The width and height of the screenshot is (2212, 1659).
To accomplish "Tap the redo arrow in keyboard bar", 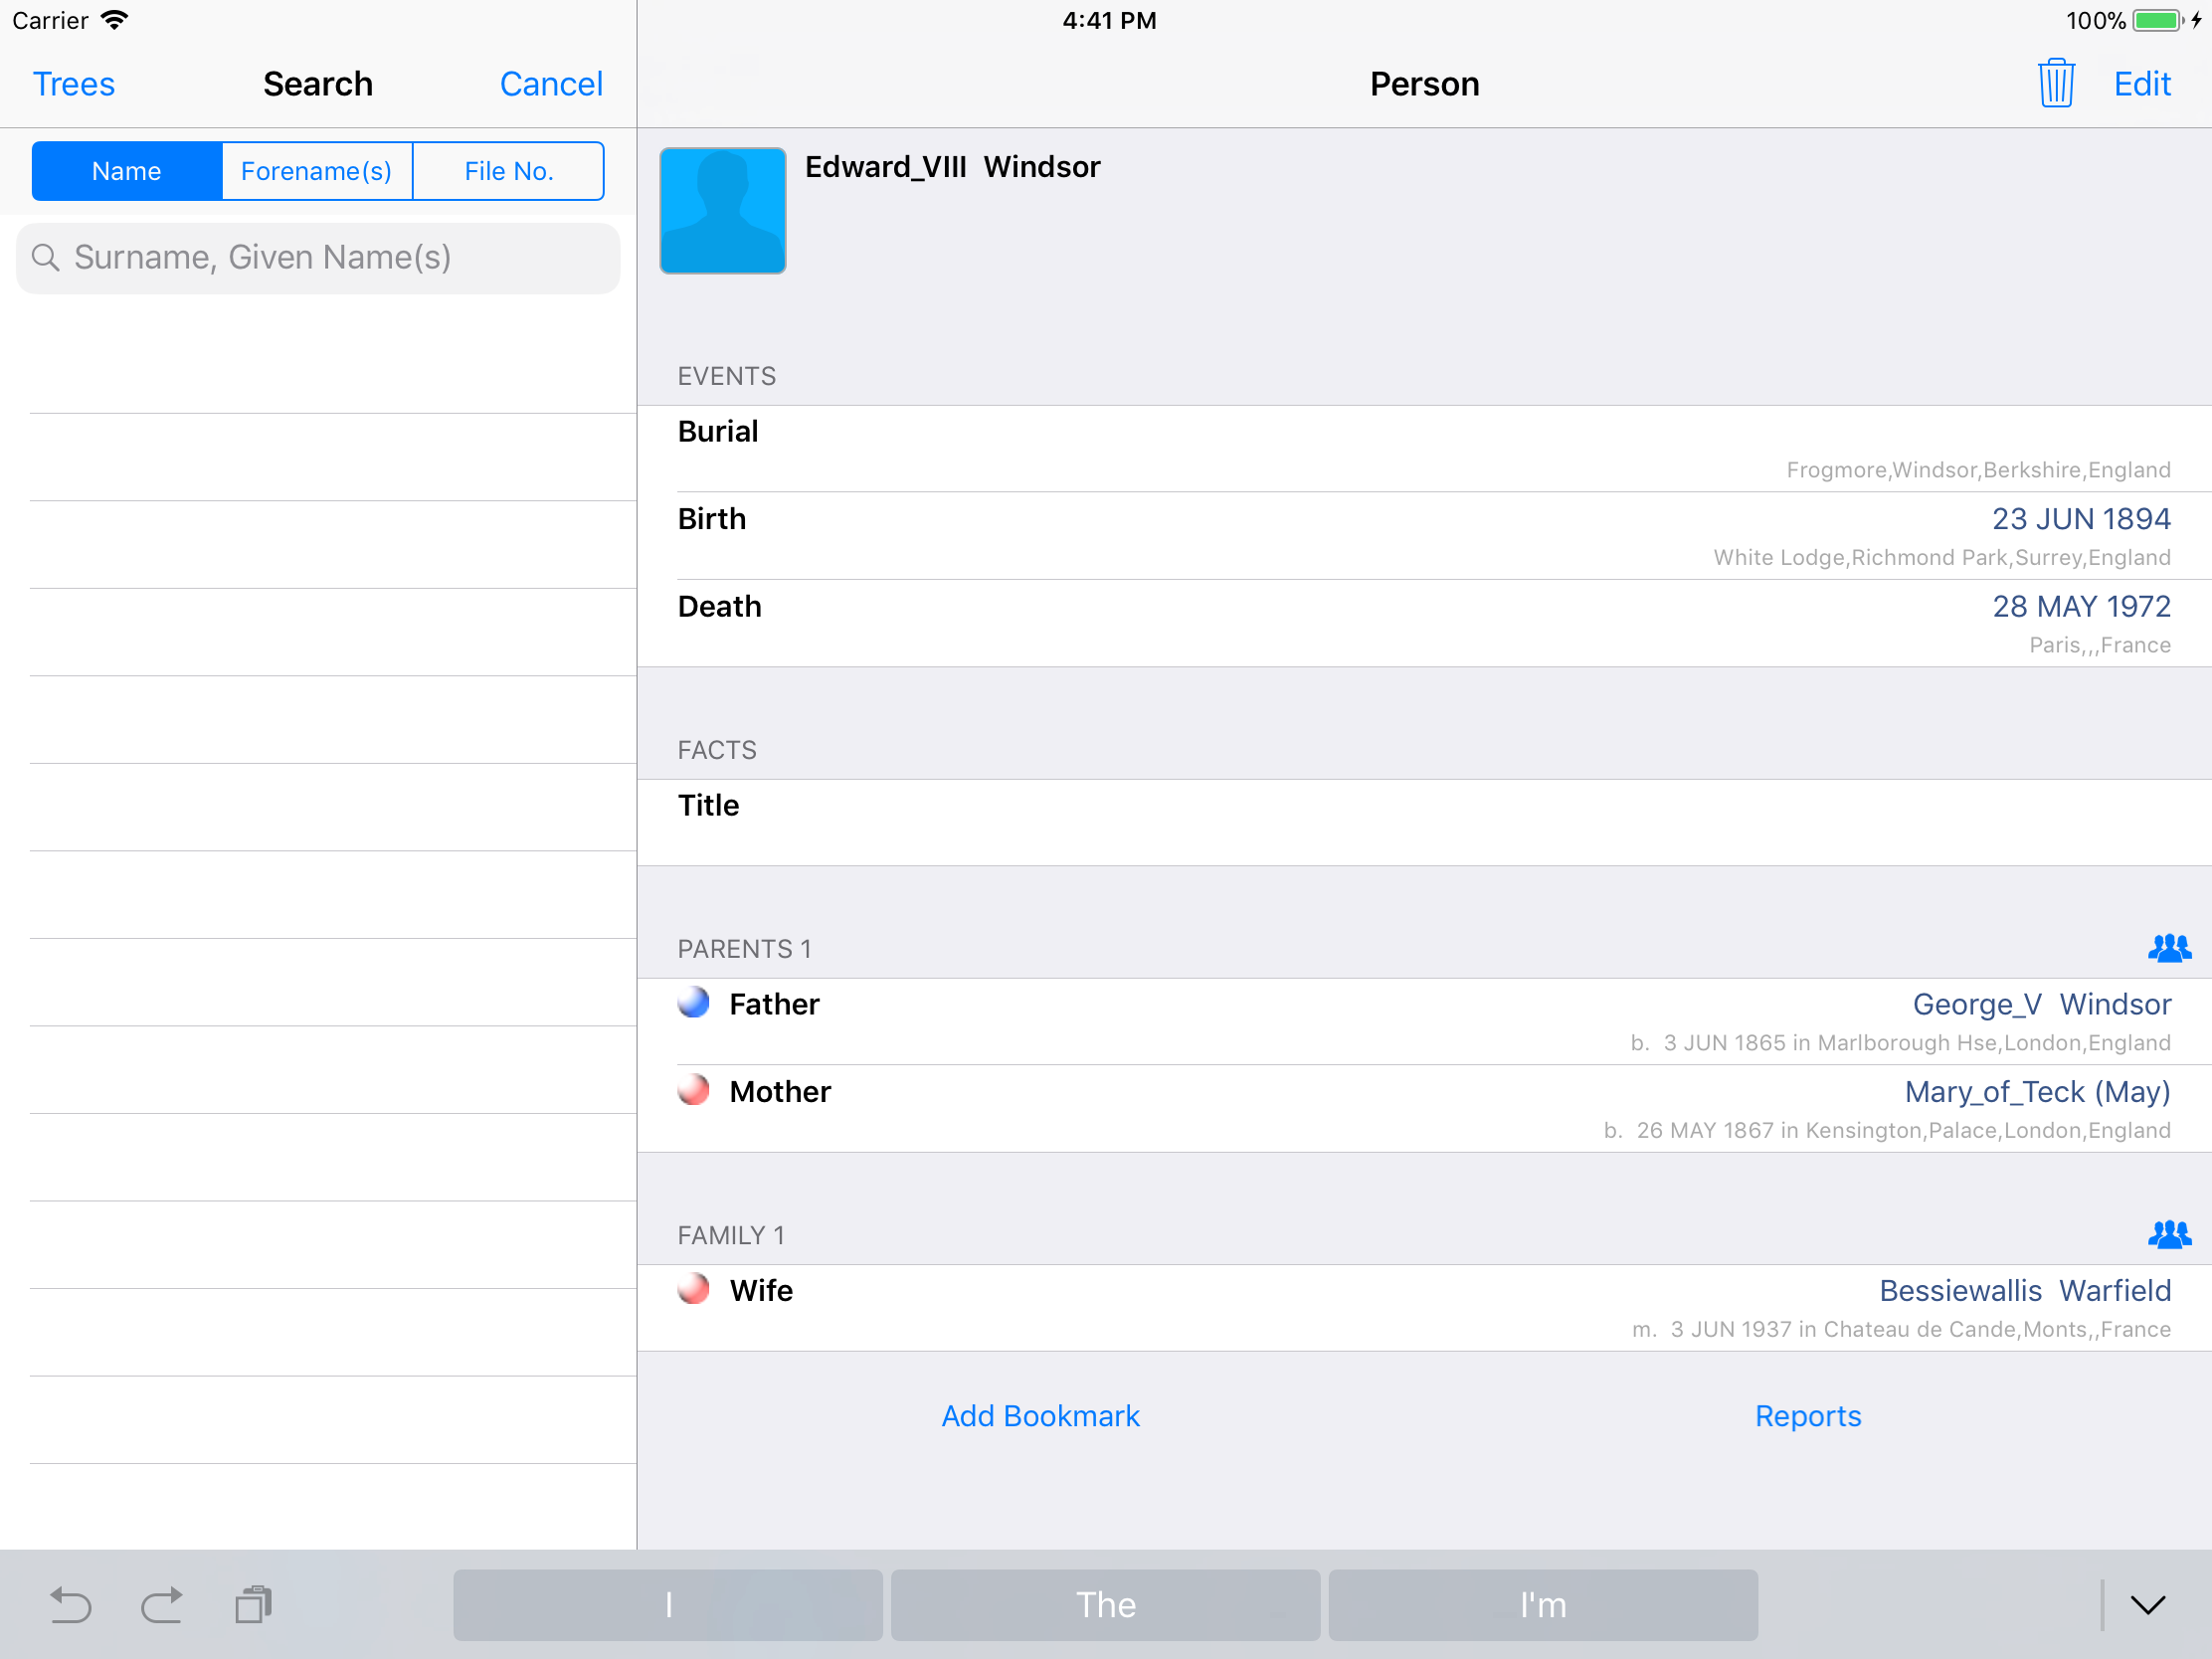I will tap(161, 1605).
